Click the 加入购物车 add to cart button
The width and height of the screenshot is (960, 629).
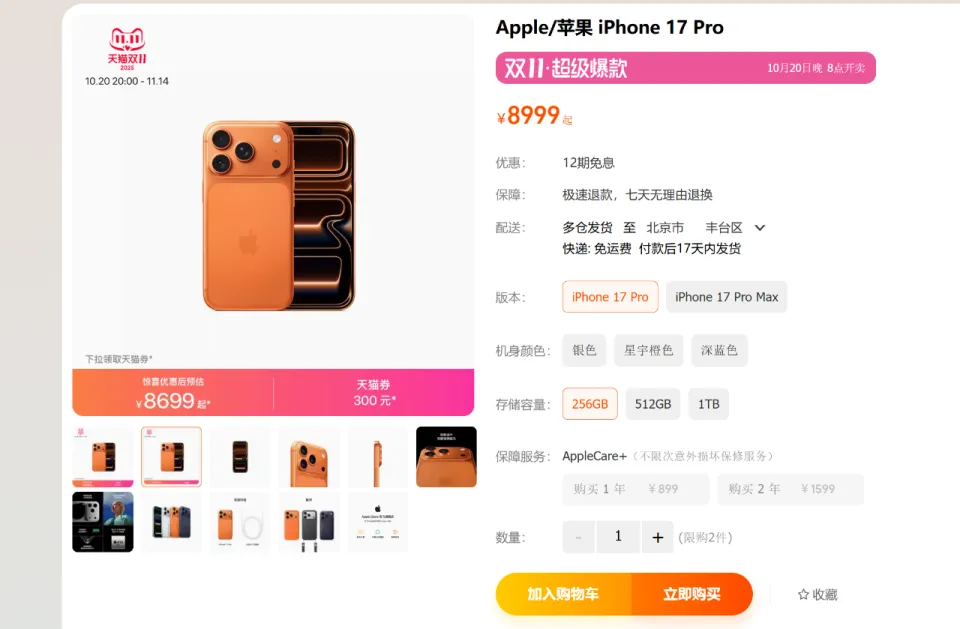click(563, 594)
